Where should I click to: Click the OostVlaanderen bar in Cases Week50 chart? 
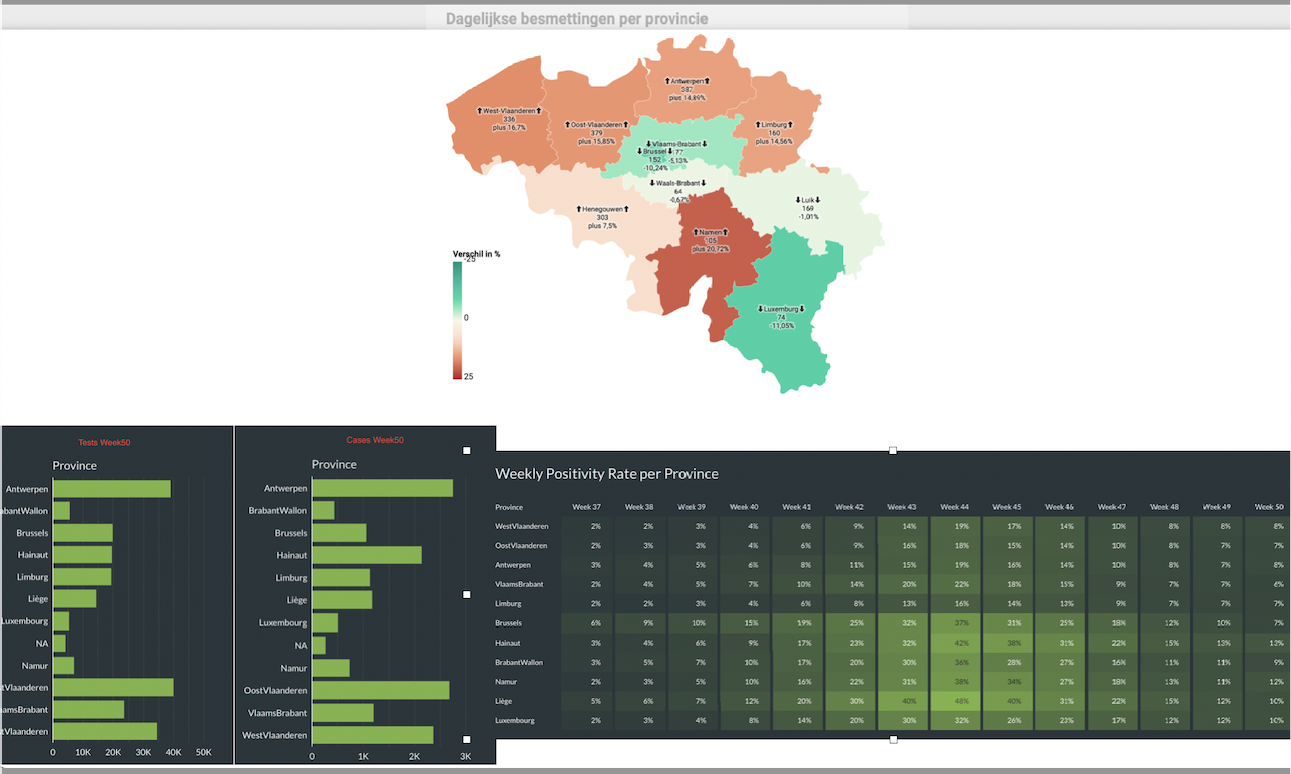click(380, 690)
